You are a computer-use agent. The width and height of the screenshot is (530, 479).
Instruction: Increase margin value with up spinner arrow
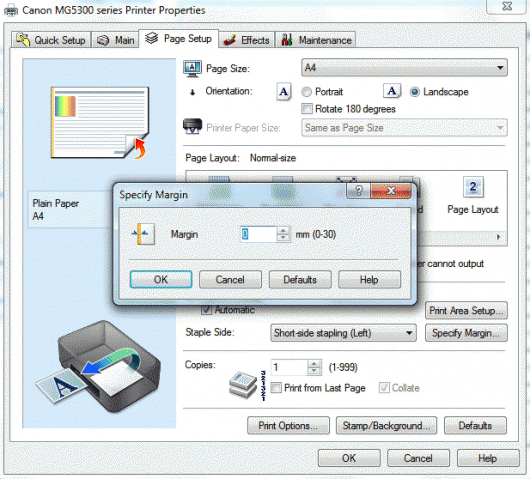click(x=283, y=231)
